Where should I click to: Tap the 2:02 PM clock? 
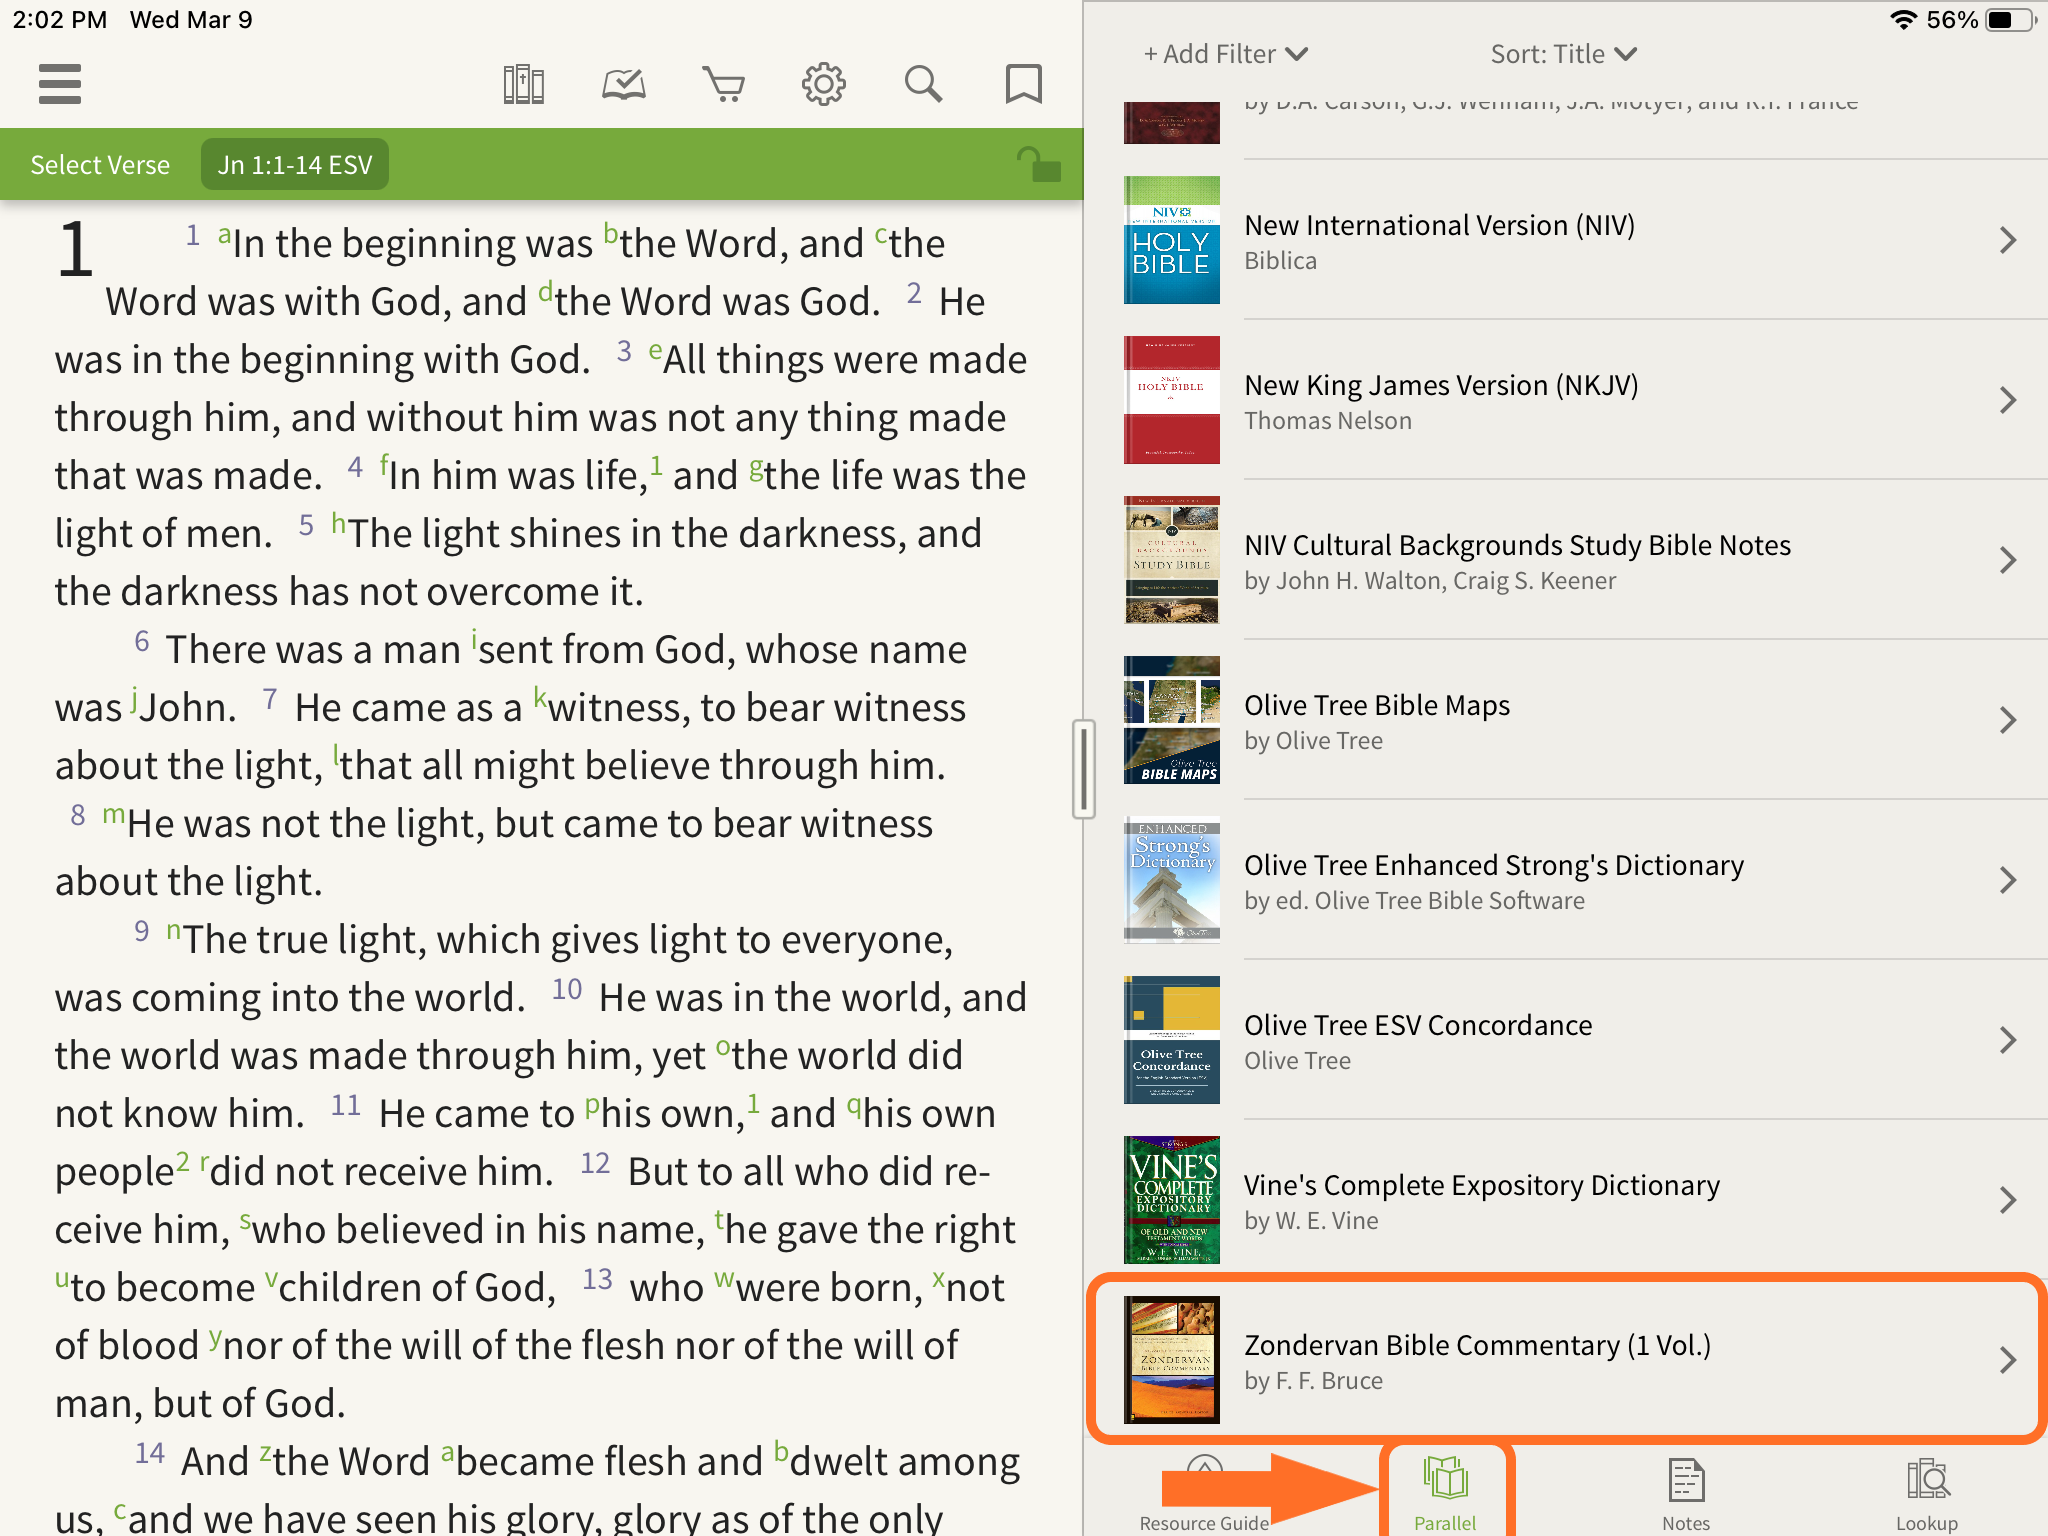59,20
